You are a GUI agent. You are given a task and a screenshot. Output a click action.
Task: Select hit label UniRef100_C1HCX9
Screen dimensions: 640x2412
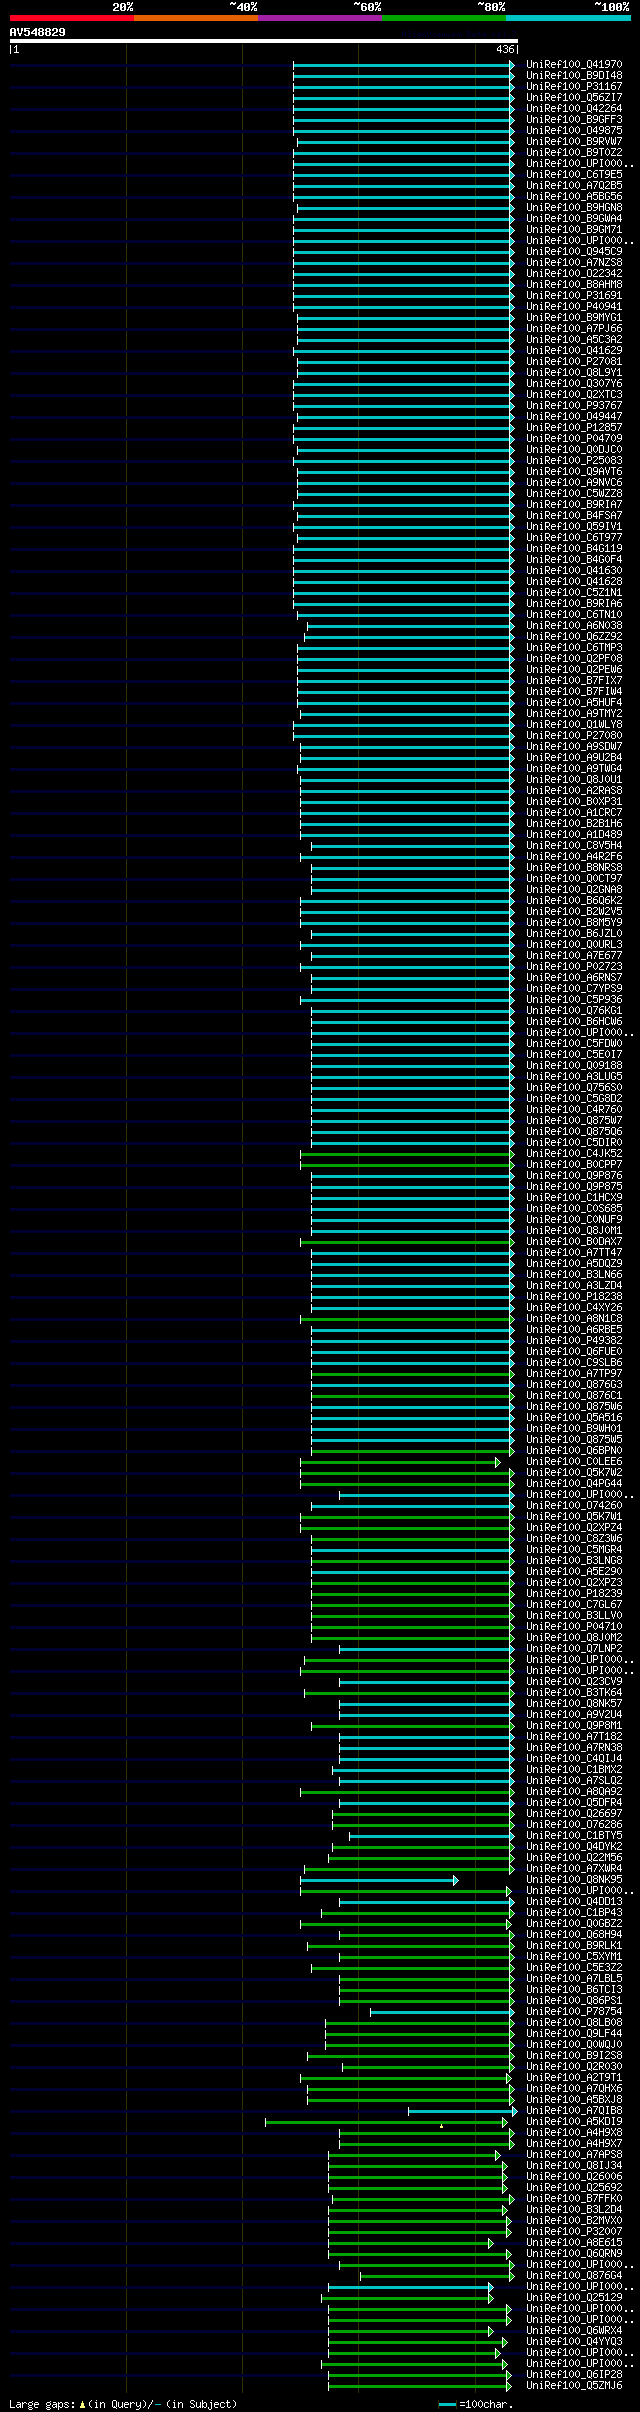pyautogui.click(x=574, y=1198)
